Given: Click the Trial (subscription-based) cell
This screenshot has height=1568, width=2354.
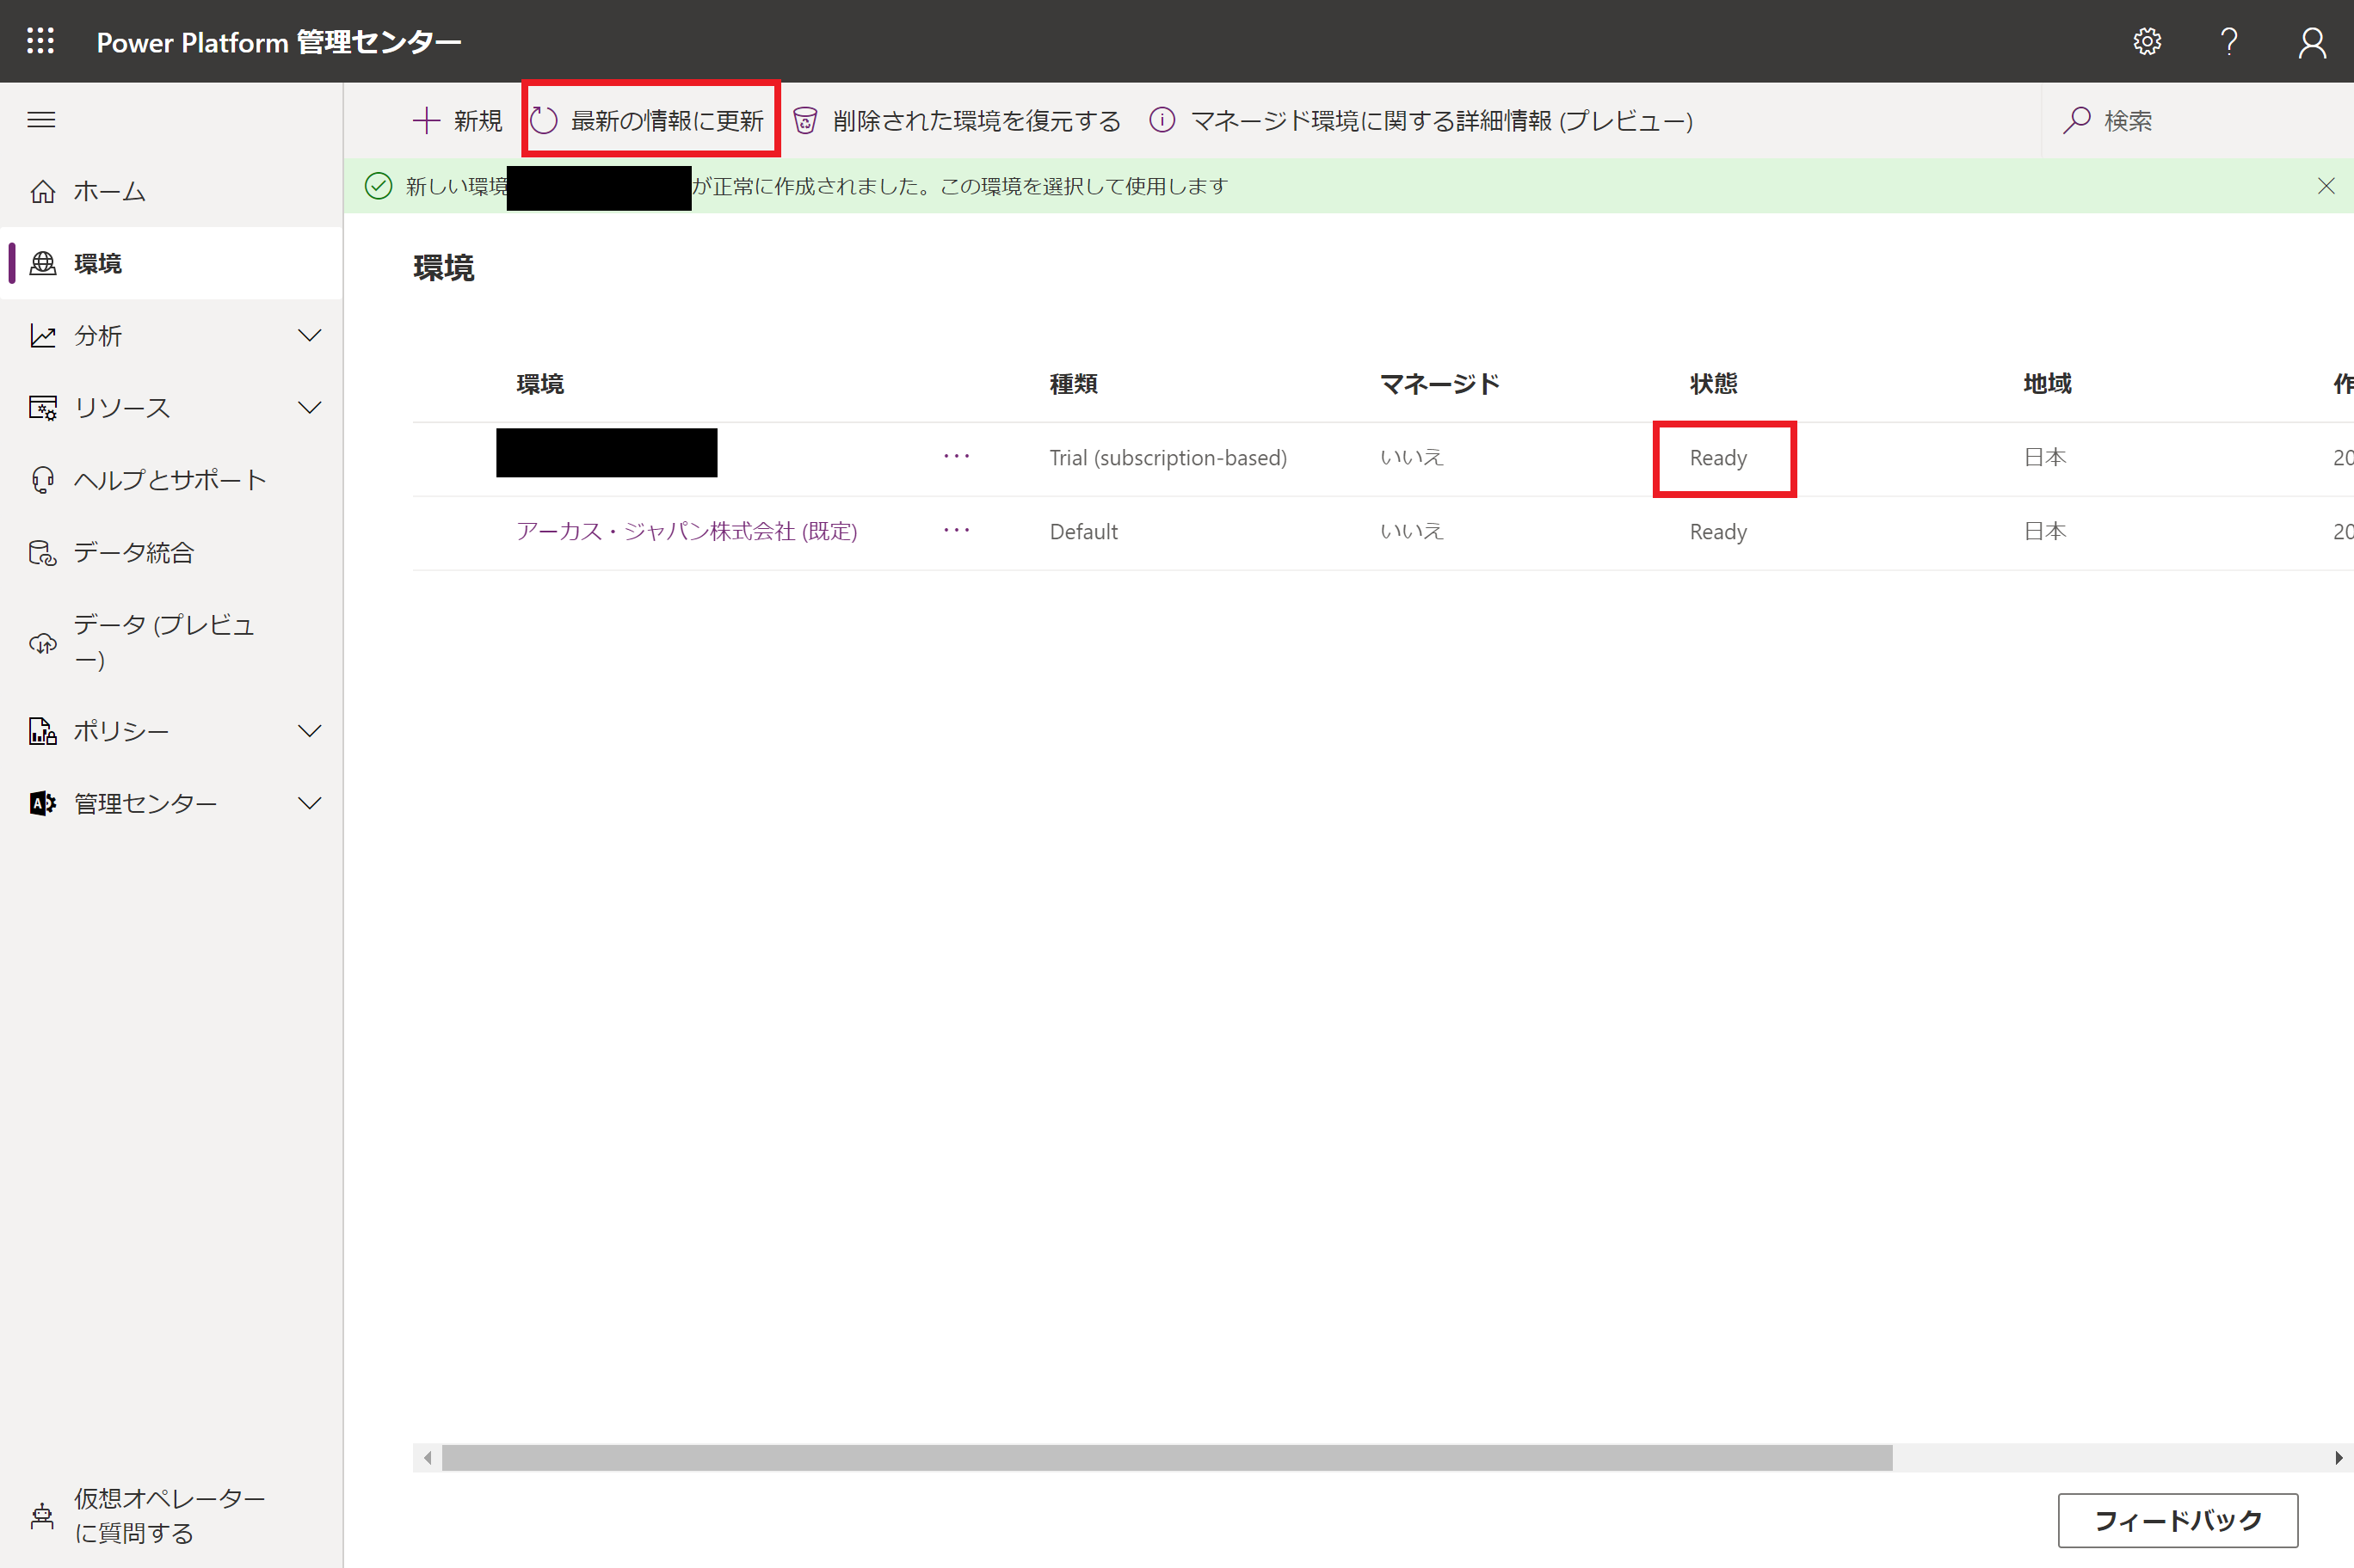Looking at the screenshot, I should click(1168, 458).
